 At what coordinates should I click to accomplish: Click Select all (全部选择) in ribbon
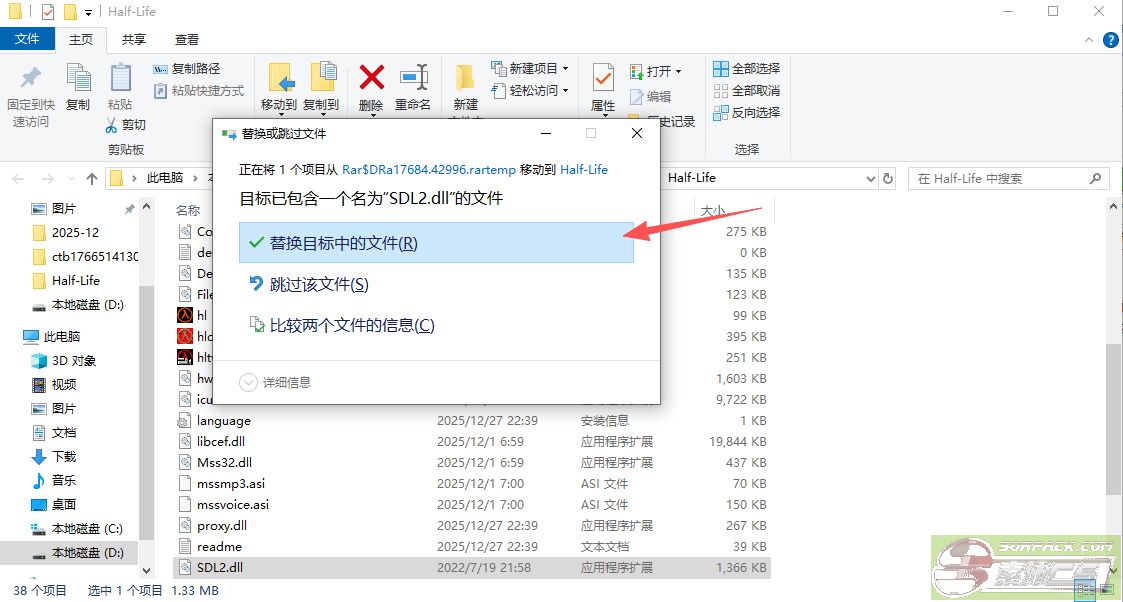coord(746,69)
